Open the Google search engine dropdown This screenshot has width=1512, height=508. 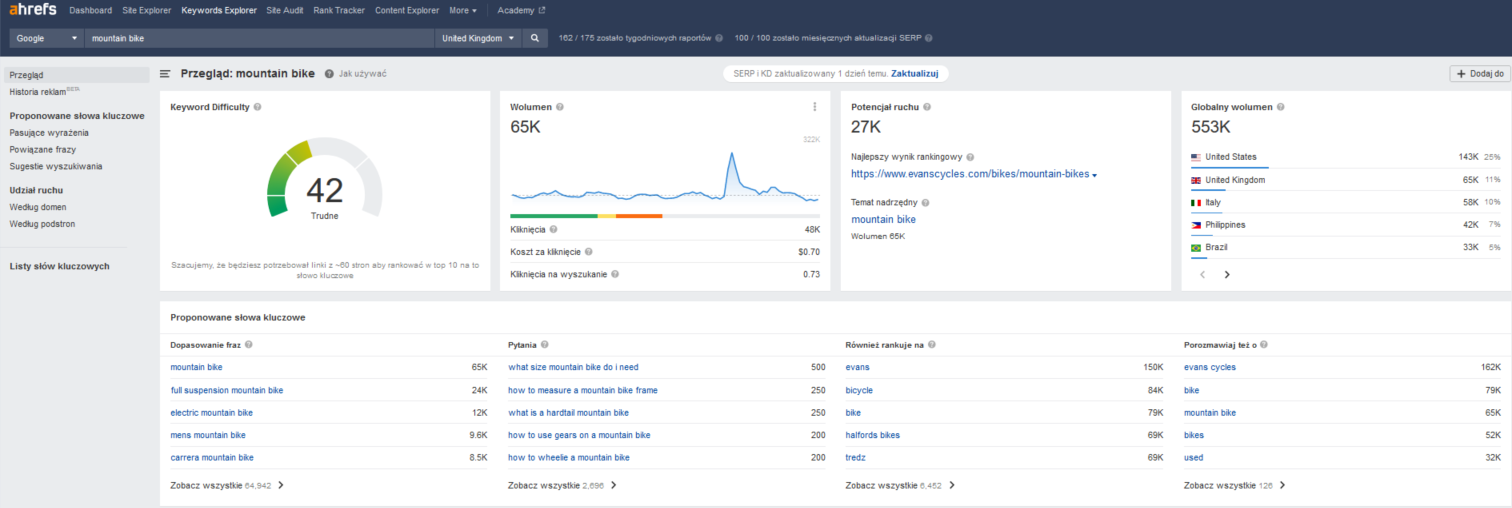[46, 38]
